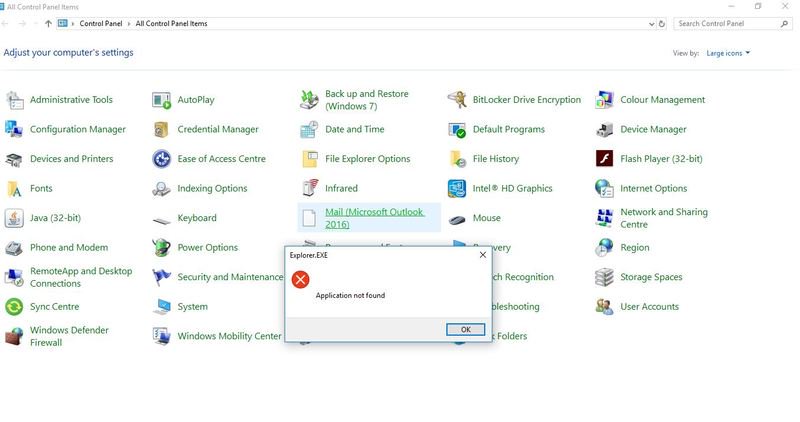
Task: Click the System link text
Action: click(x=192, y=307)
